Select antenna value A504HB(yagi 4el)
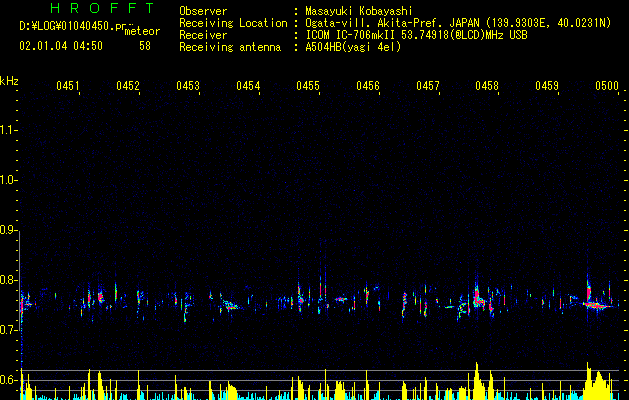The height and width of the screenshot is (400, 629). [353, 47]
